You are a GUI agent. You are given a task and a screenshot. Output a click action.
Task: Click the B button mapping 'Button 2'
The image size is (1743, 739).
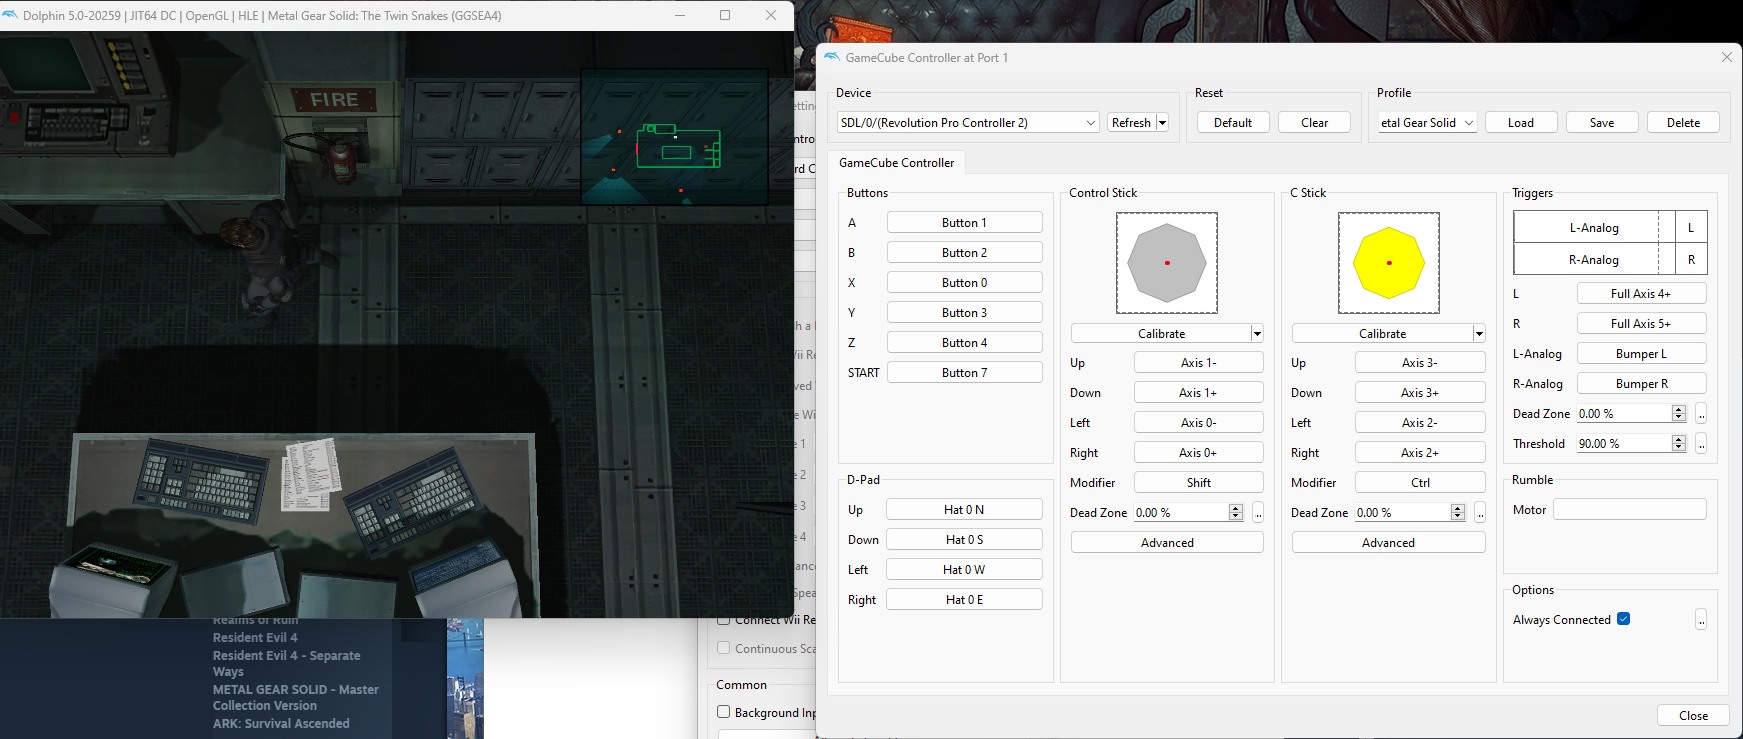pyautogui.click(x=965, y=252)
